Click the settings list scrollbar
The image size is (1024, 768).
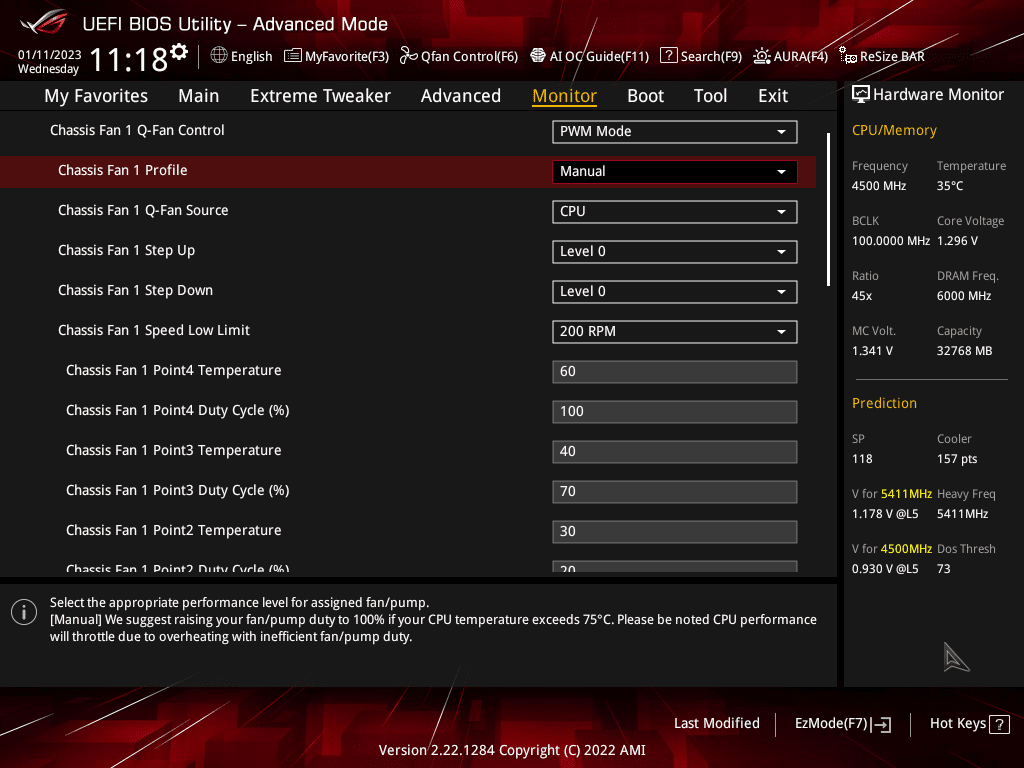828,209
